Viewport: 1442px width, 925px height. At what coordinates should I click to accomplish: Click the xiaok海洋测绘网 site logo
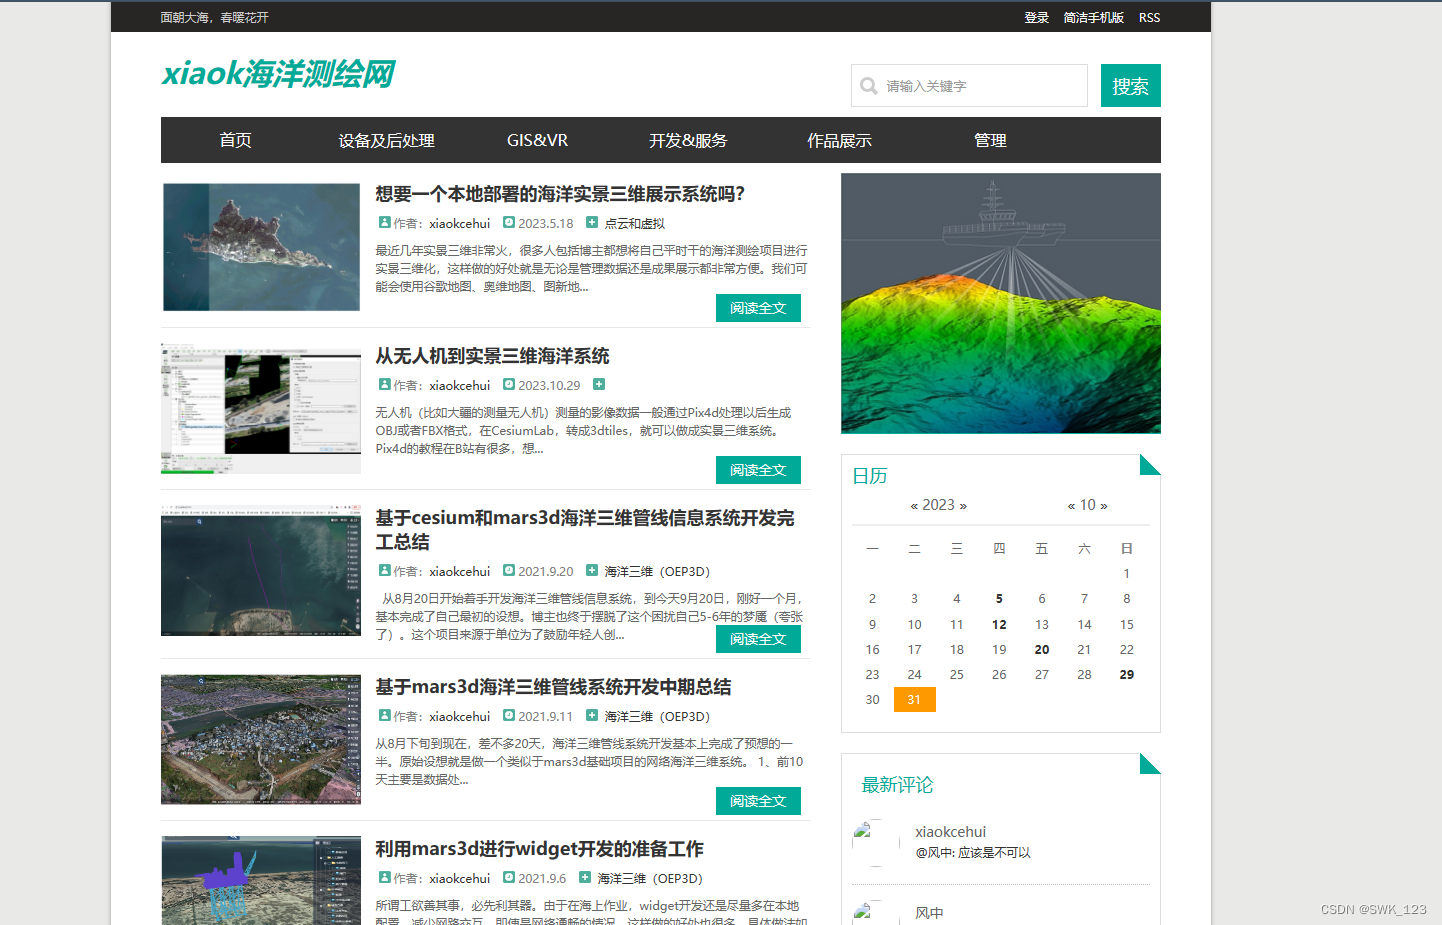coord(278,73)
